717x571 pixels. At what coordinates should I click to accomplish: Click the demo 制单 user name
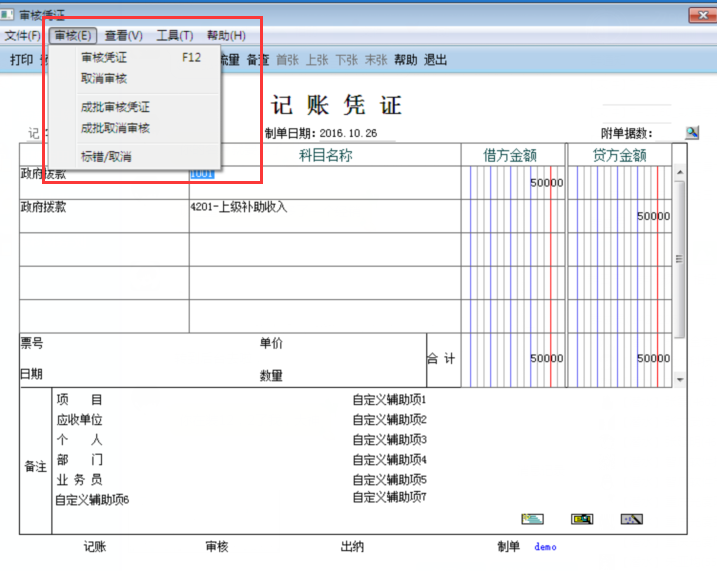pos(545,547)
